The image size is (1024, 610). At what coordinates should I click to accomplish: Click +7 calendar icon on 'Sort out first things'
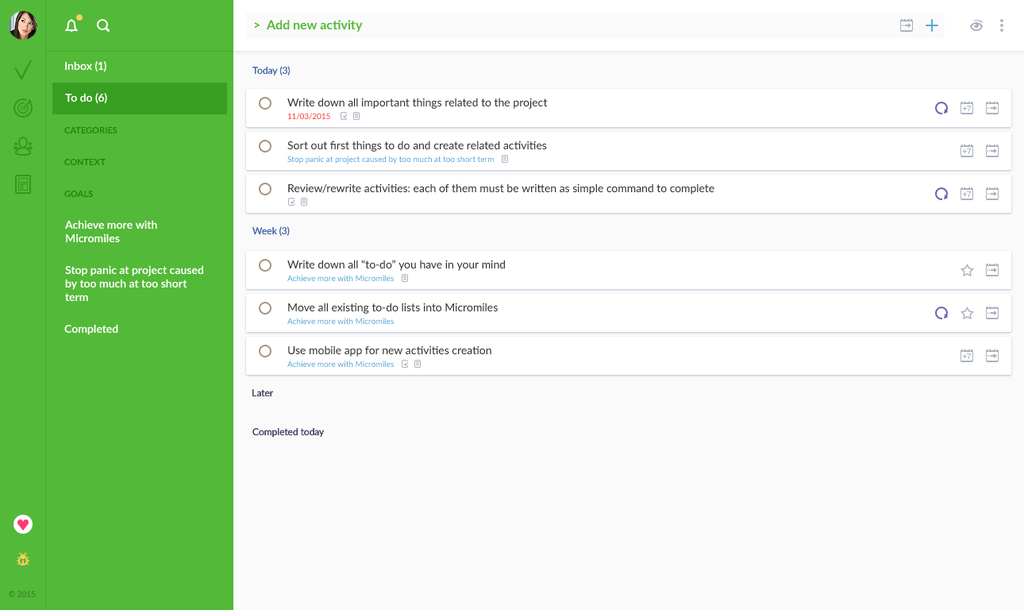pyautogui.click(x=967, y=151)
